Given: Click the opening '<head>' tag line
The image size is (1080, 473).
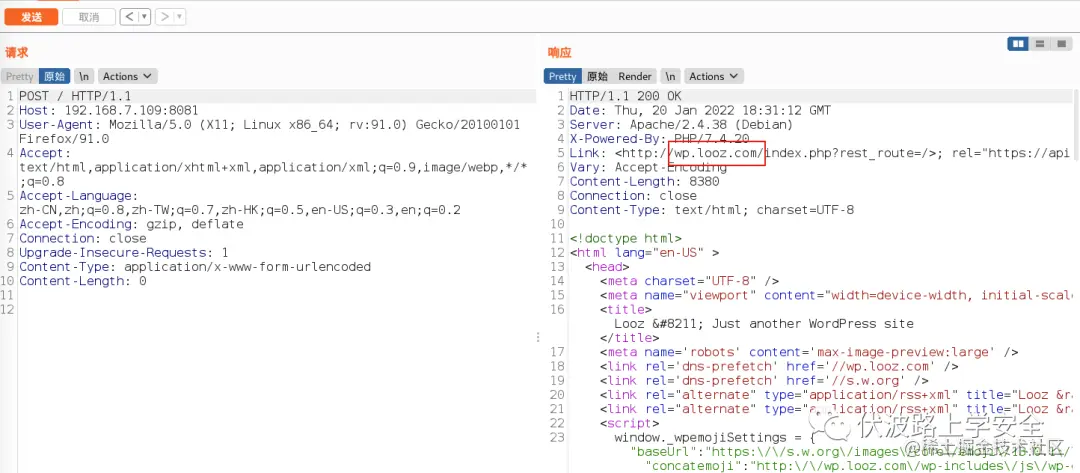Looking at the screenshot, I should point(607,266).
